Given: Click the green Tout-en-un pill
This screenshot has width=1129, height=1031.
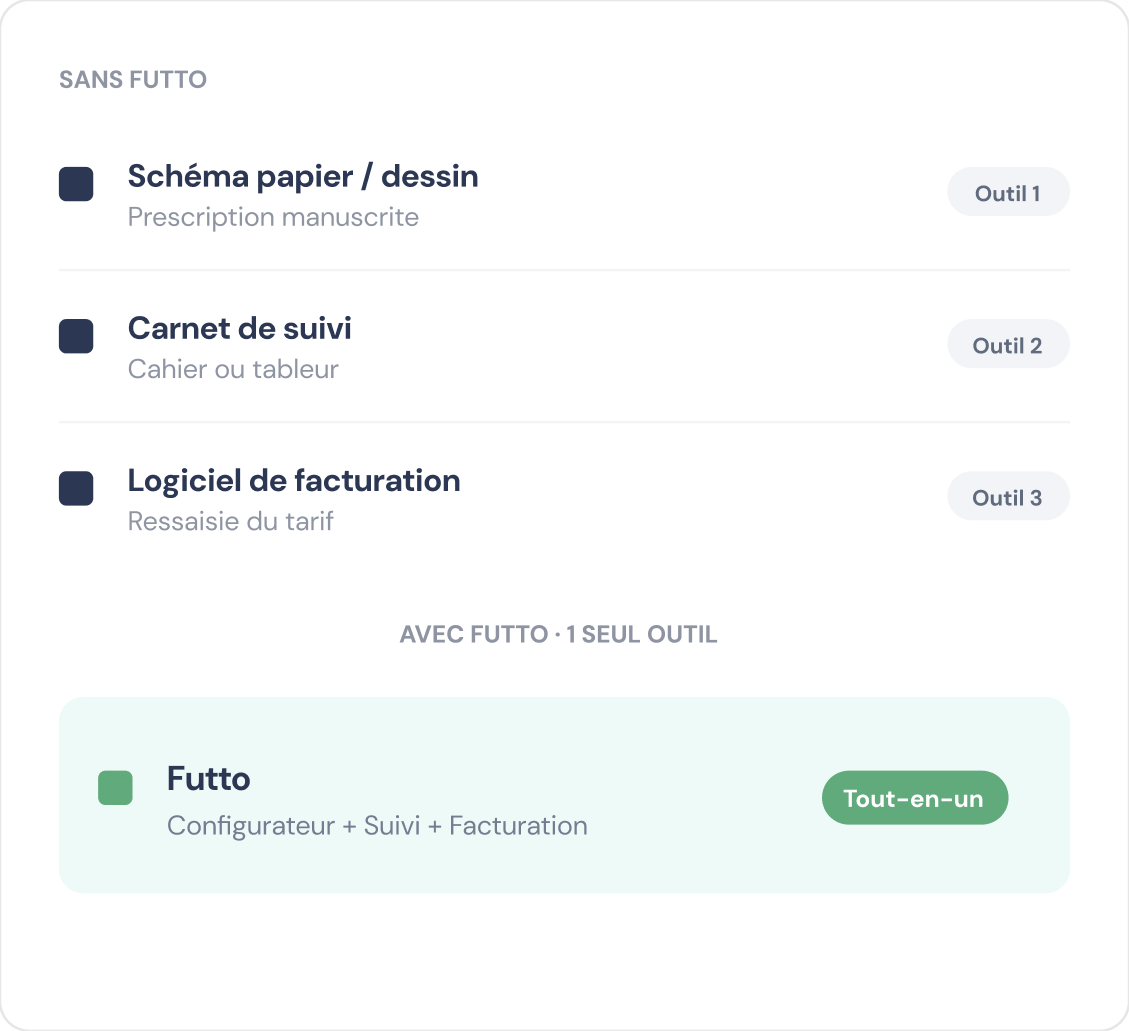Looking at the screenshot, I should click(914, 798).
